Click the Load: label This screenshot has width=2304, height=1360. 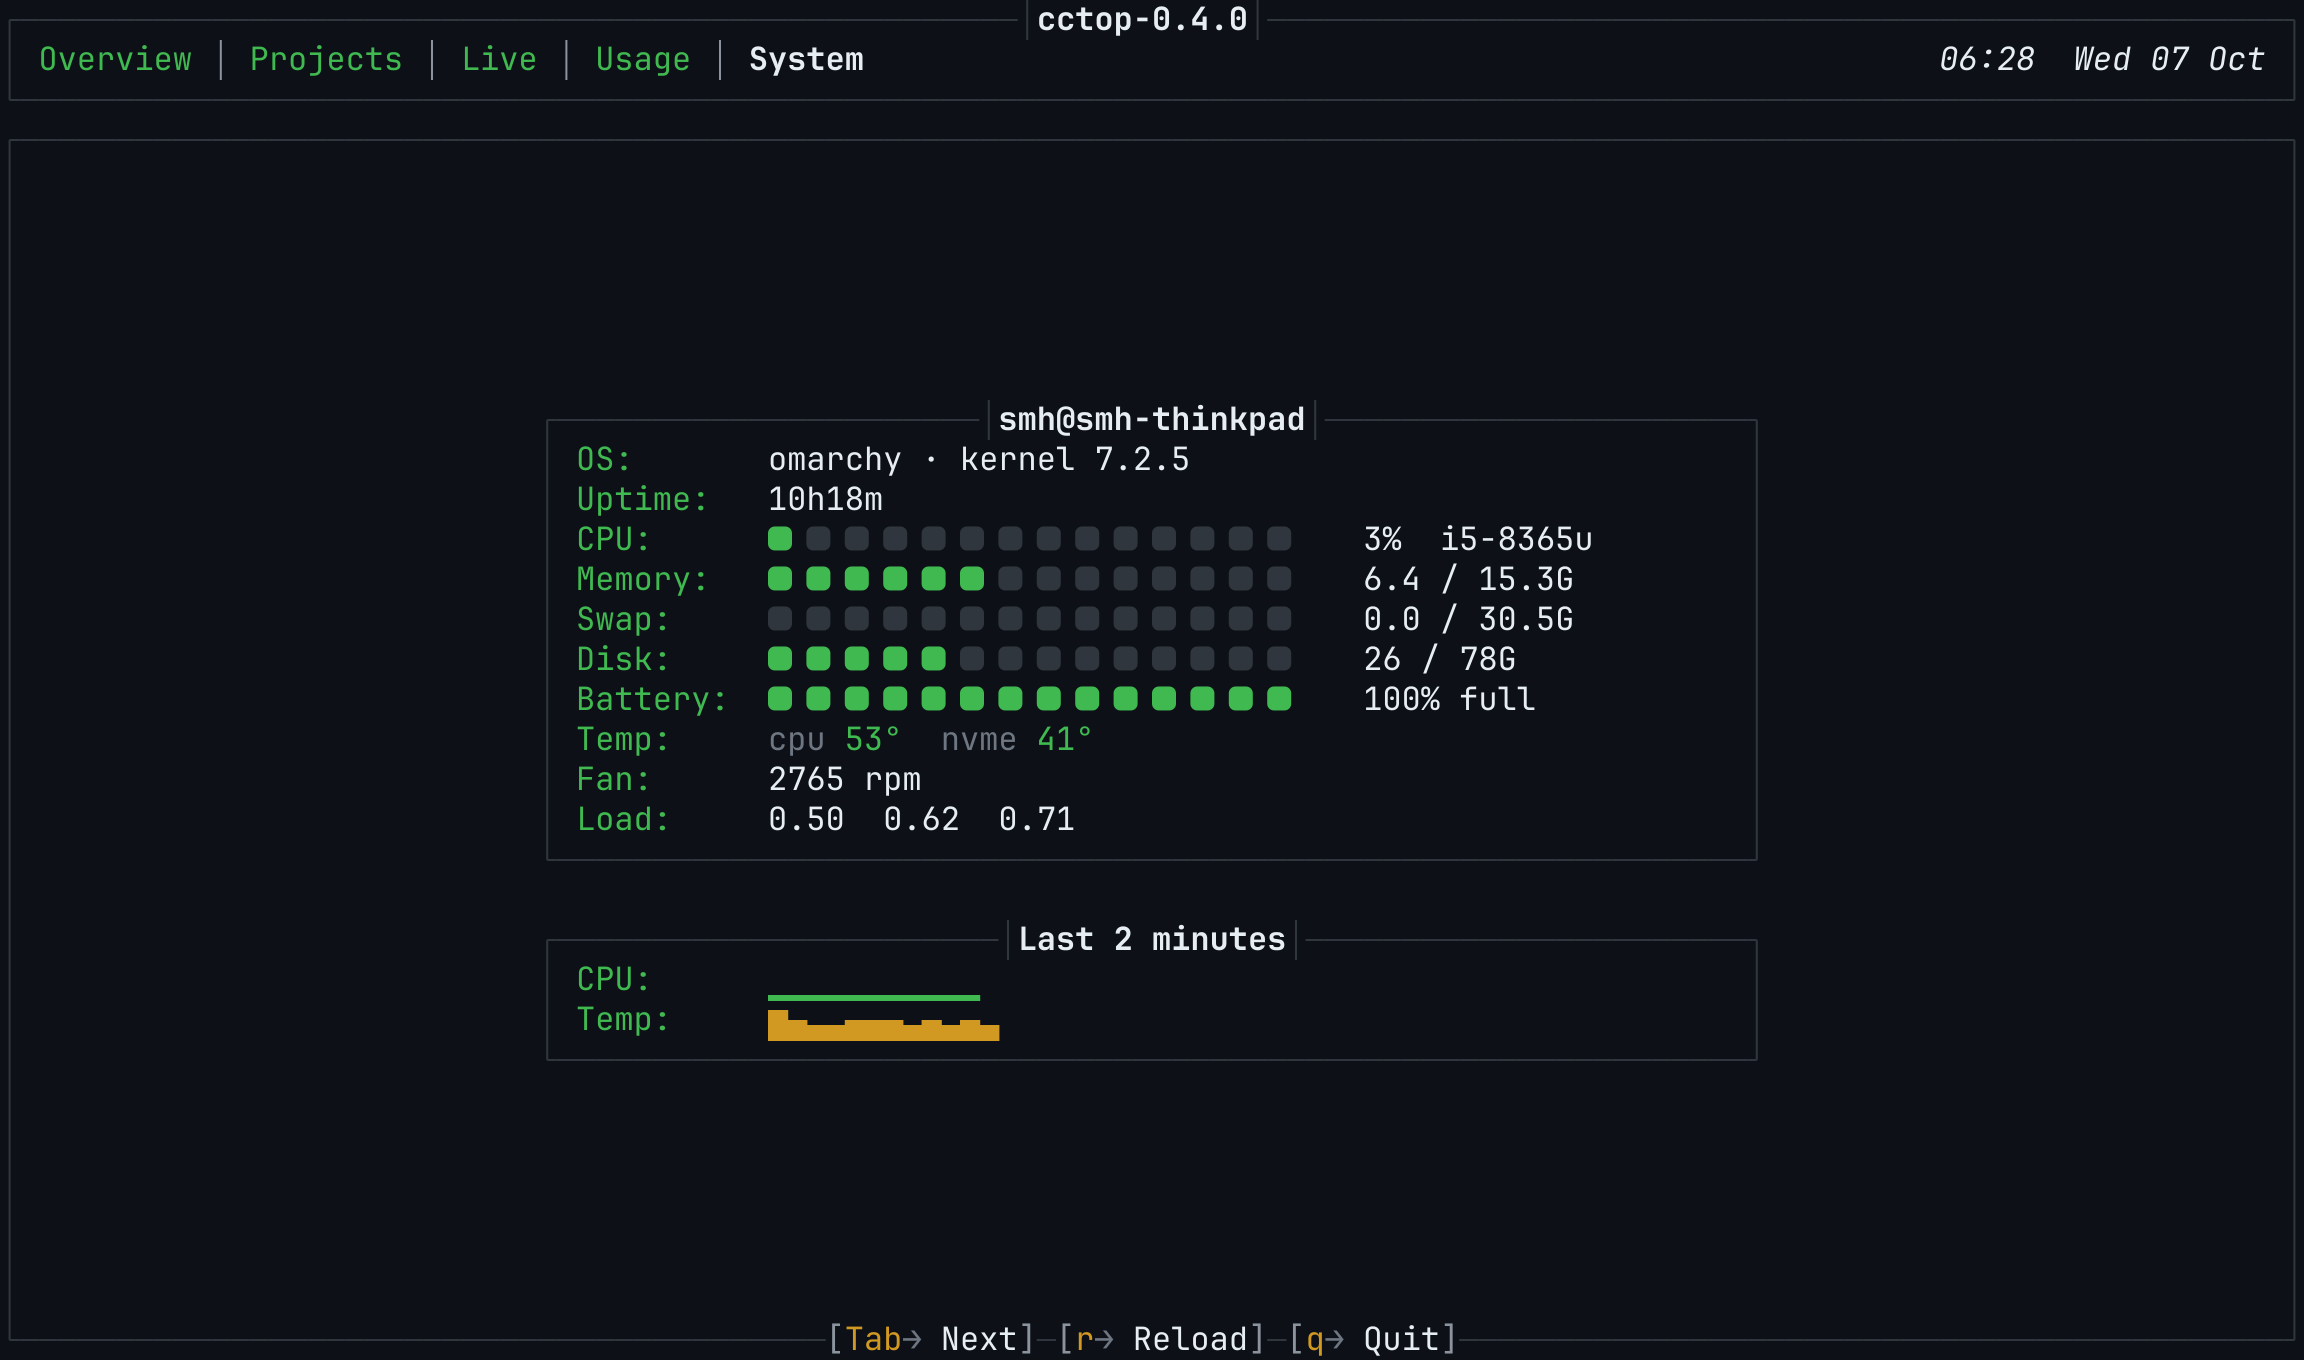[623, 819]
